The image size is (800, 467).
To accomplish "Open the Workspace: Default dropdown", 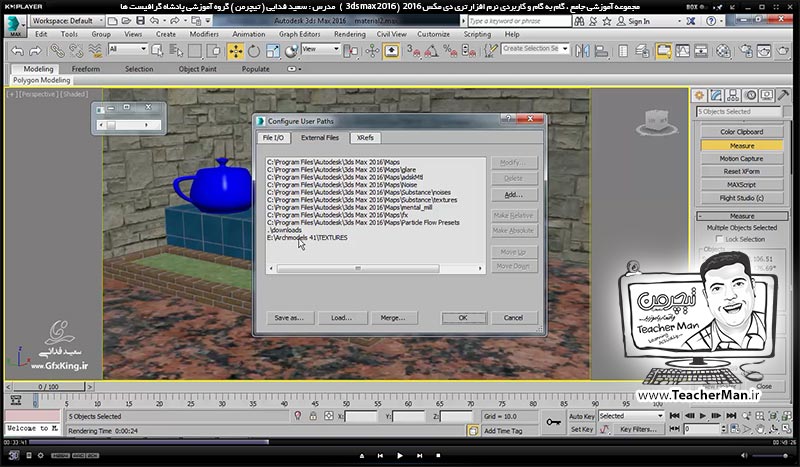I will (x=67, y=21).
